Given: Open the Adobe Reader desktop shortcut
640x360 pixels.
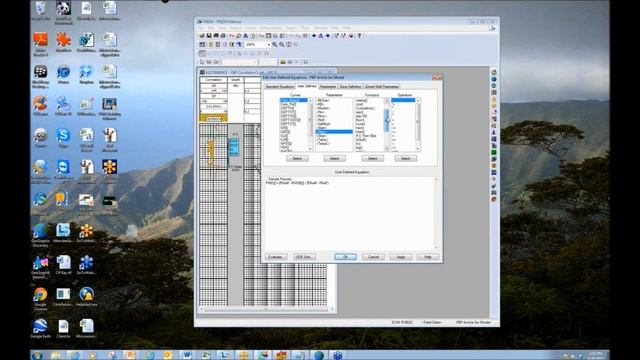Looking at the screenshot, I should (40, 44).
